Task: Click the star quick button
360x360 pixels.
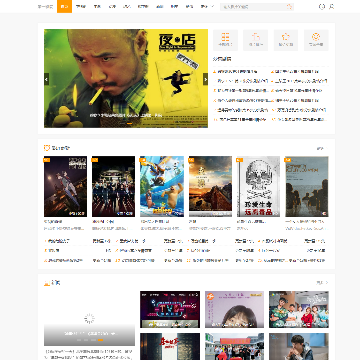Action: 286,40
